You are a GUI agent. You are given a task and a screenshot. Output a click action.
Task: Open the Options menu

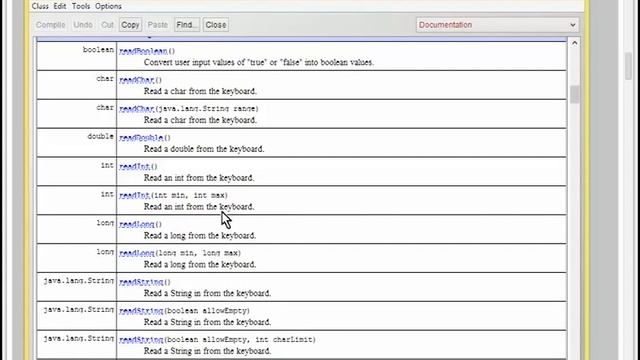[x=108, y=6]
